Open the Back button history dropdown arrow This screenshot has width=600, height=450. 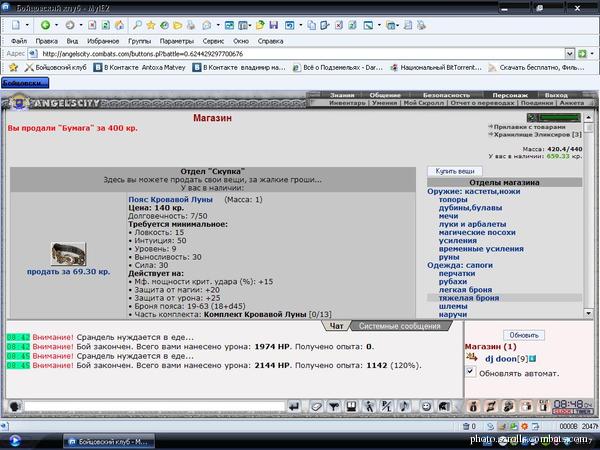tap(56, 25)
